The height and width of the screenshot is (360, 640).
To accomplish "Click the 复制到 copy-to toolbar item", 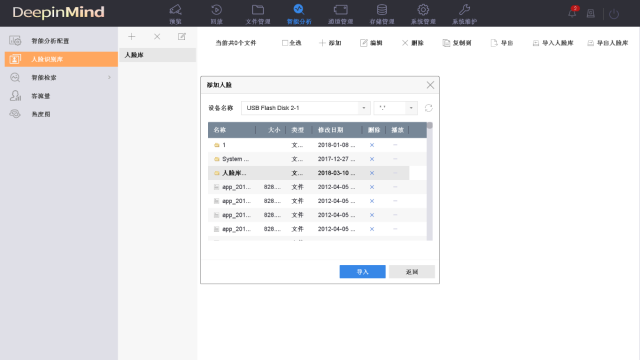I will pyautogui.click(x=457, y=43).
